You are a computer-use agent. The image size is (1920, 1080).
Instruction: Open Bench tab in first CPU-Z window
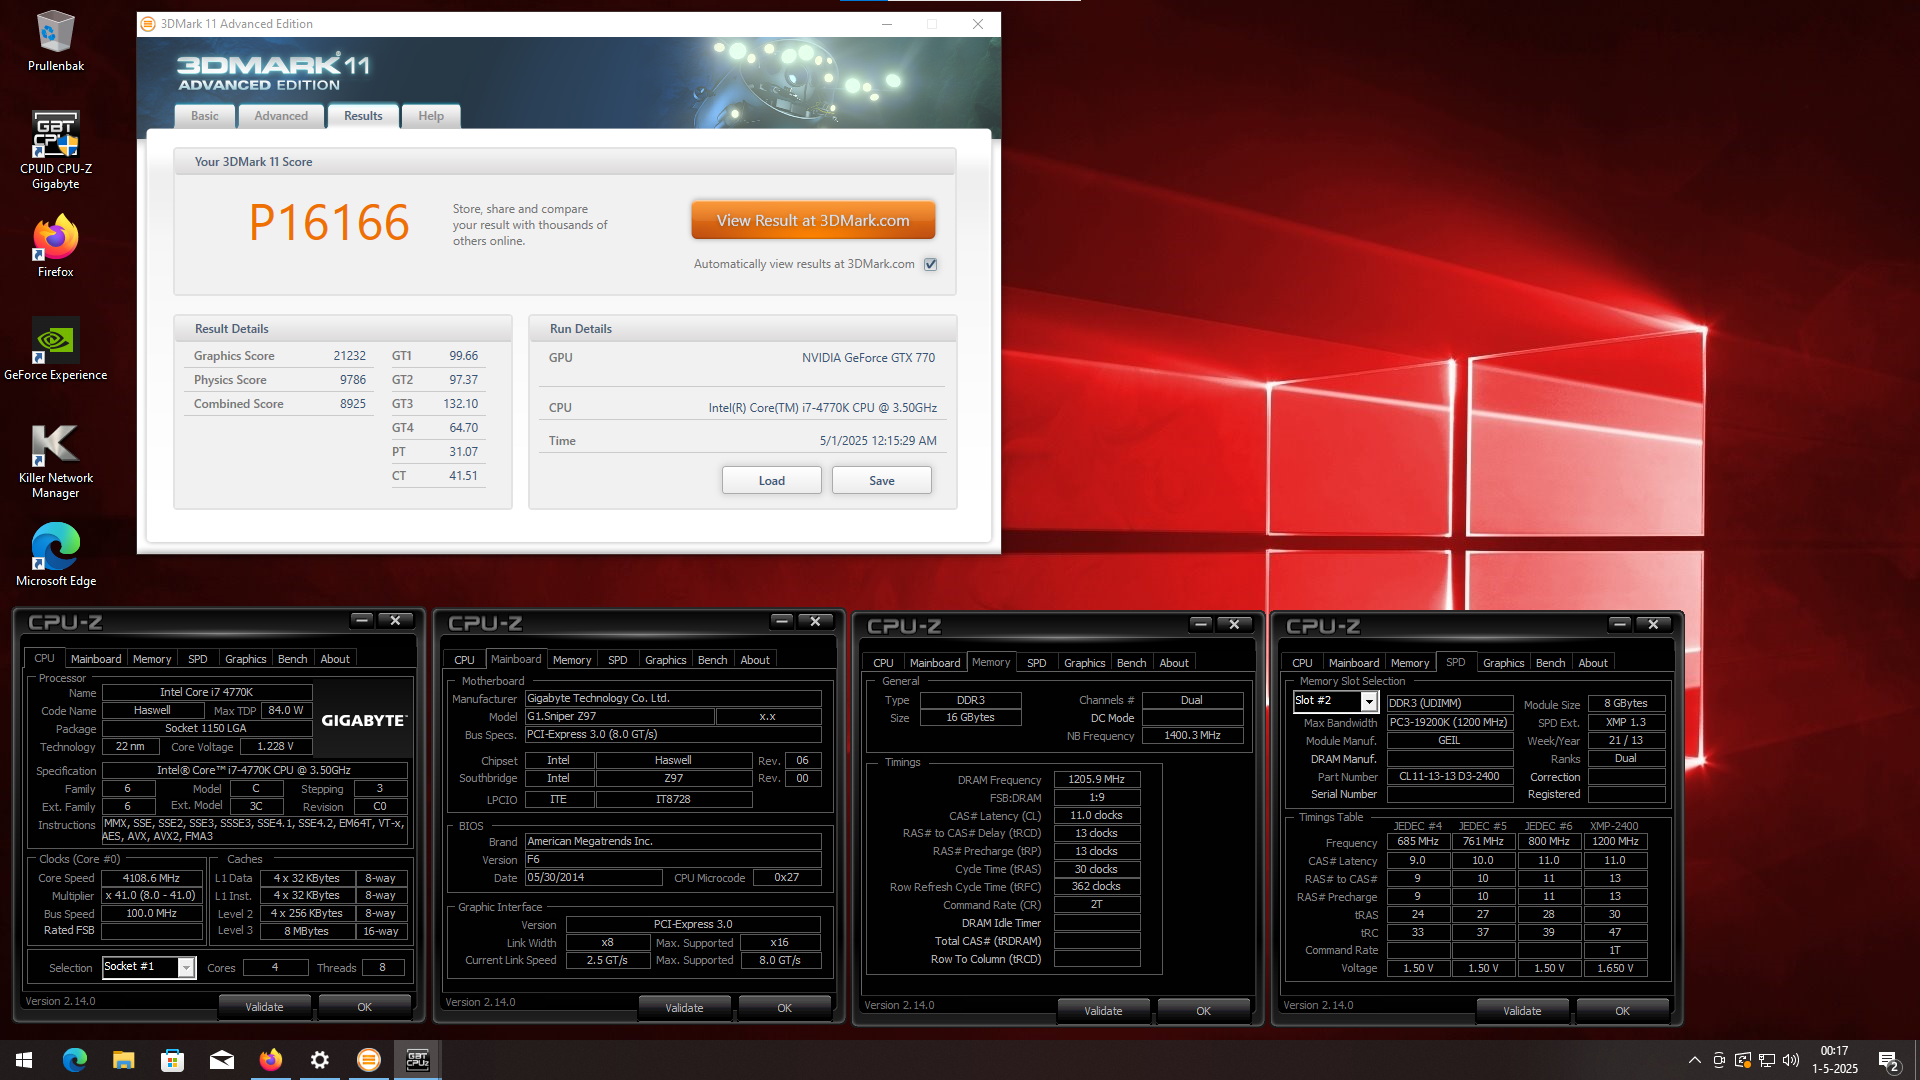(x=292, y=659)
